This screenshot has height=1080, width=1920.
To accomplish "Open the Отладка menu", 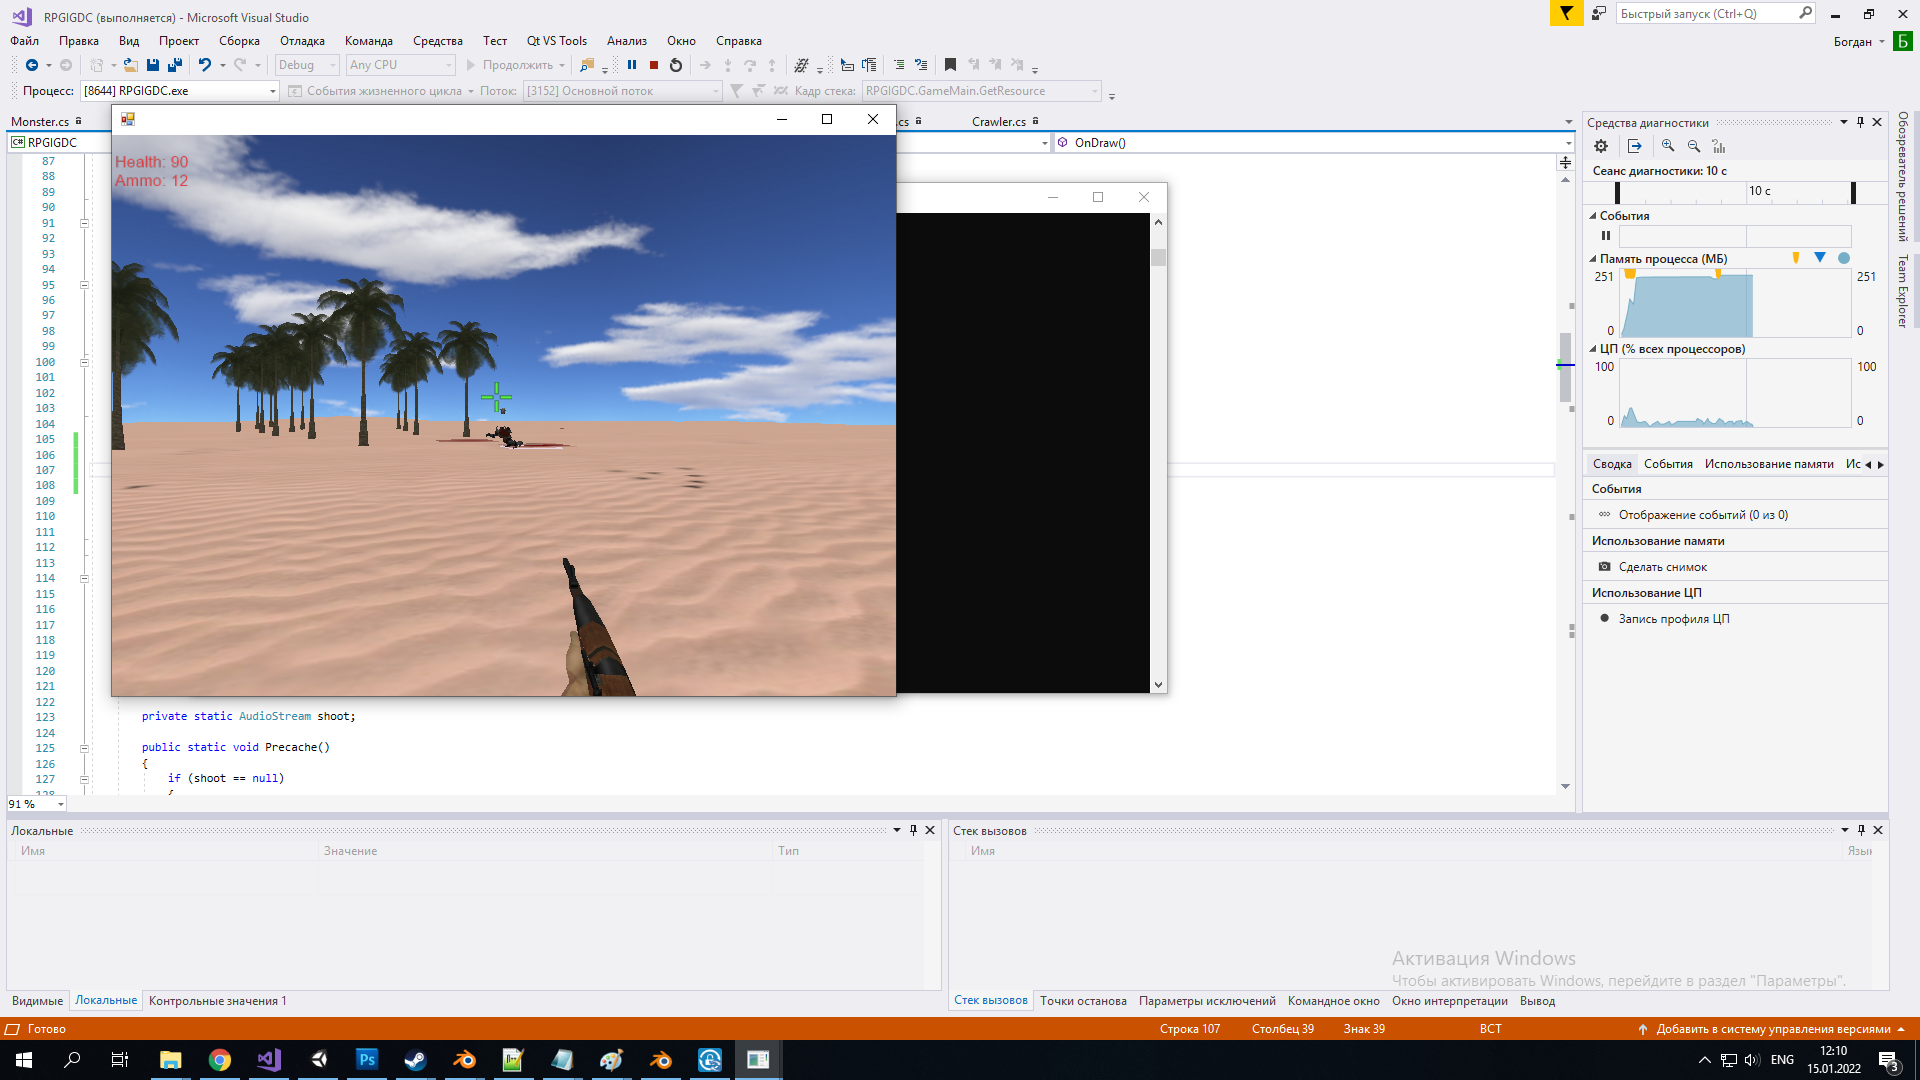I will tap(302, 41).
